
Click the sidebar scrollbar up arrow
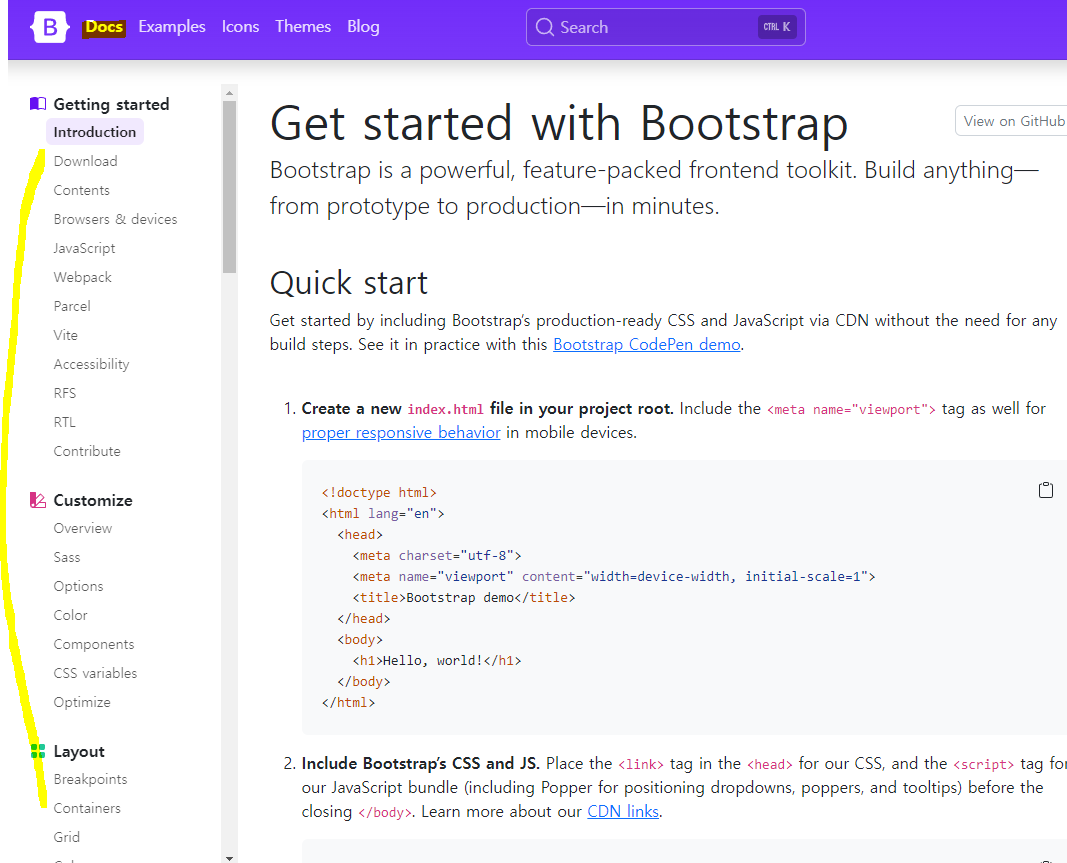229,93
